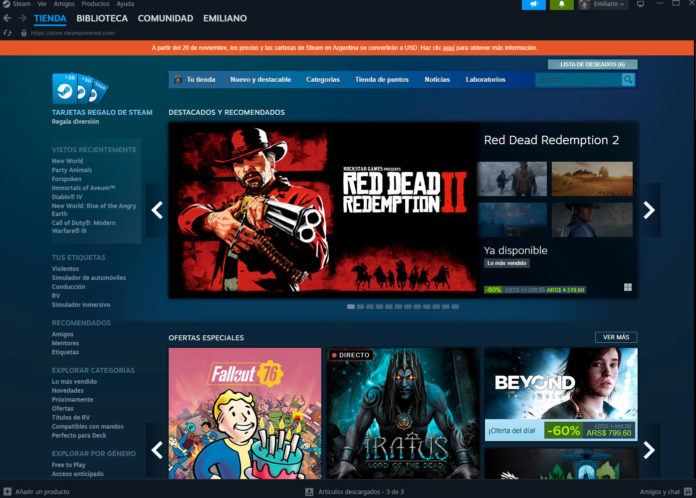This screenshot has width=696, height=498.
Task: Click the magnifier search icon
Action: point(628,79)
